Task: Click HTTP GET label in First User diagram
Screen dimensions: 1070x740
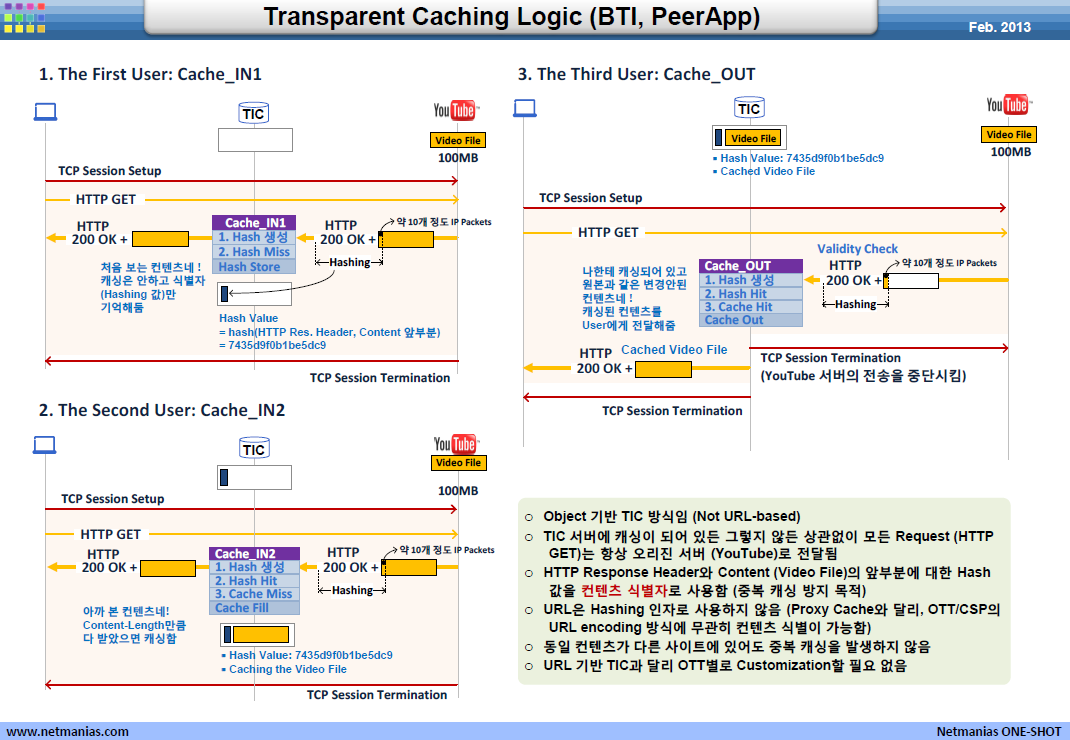Action: (x=106, y=199)
